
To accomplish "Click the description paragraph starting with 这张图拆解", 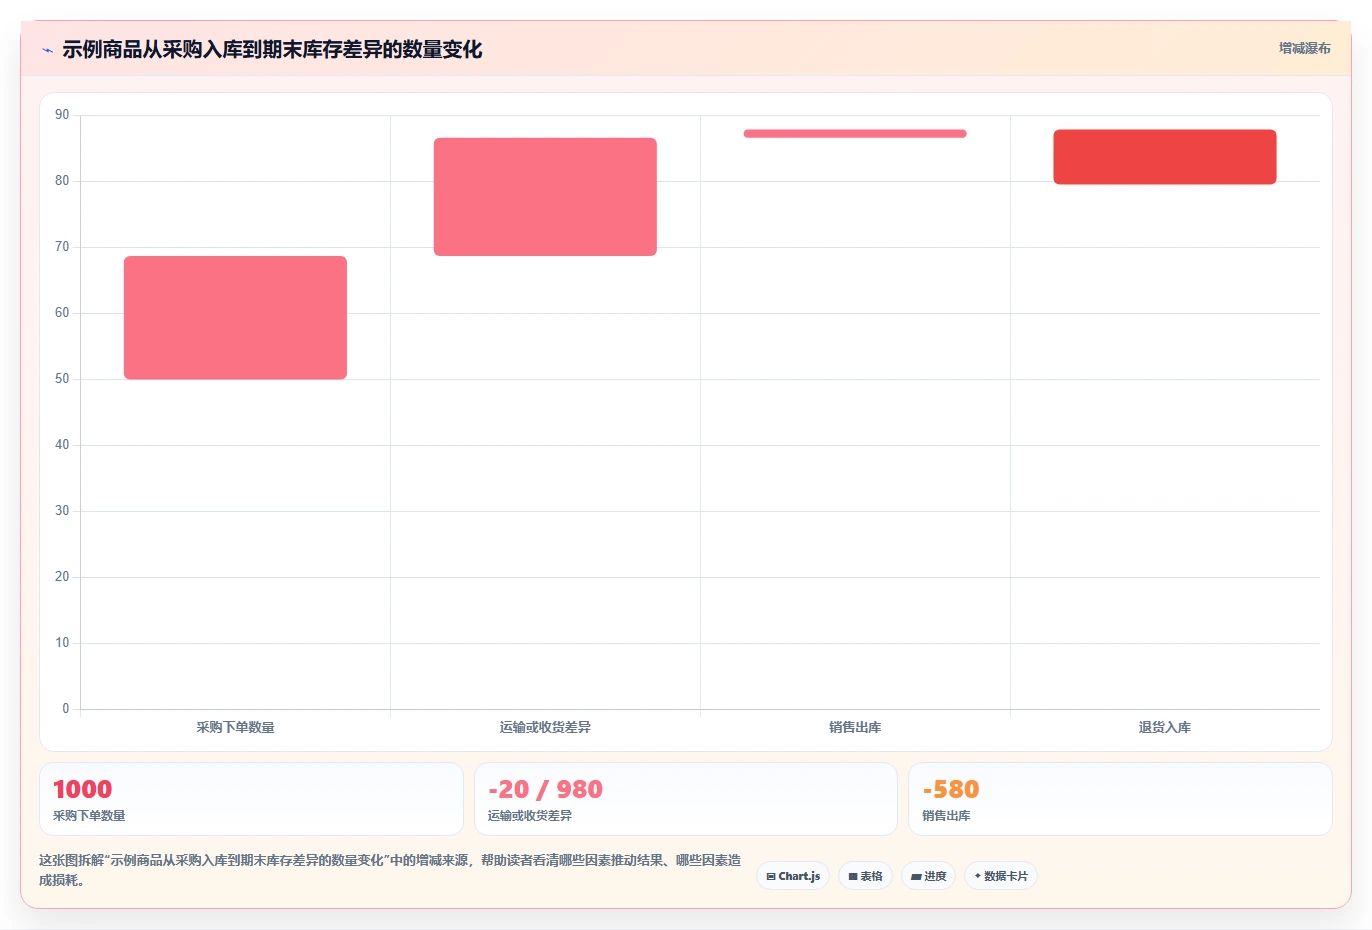I will point(390,870).
